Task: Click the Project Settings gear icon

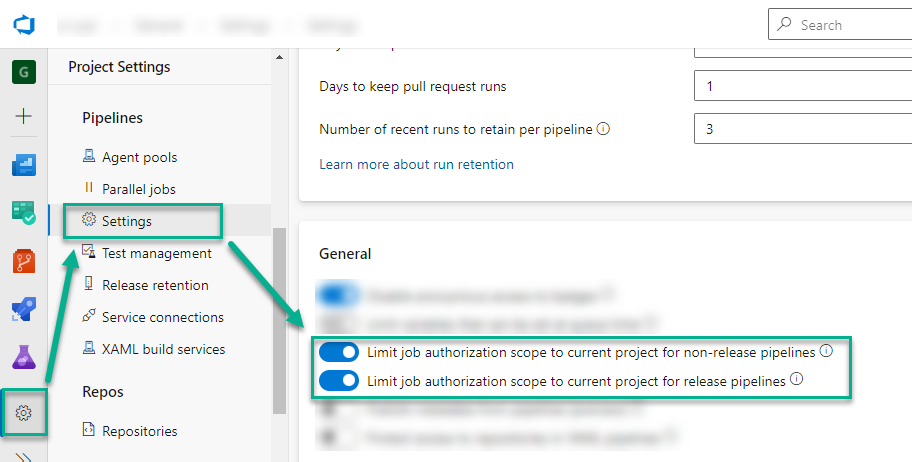Action: click(24, 413)
